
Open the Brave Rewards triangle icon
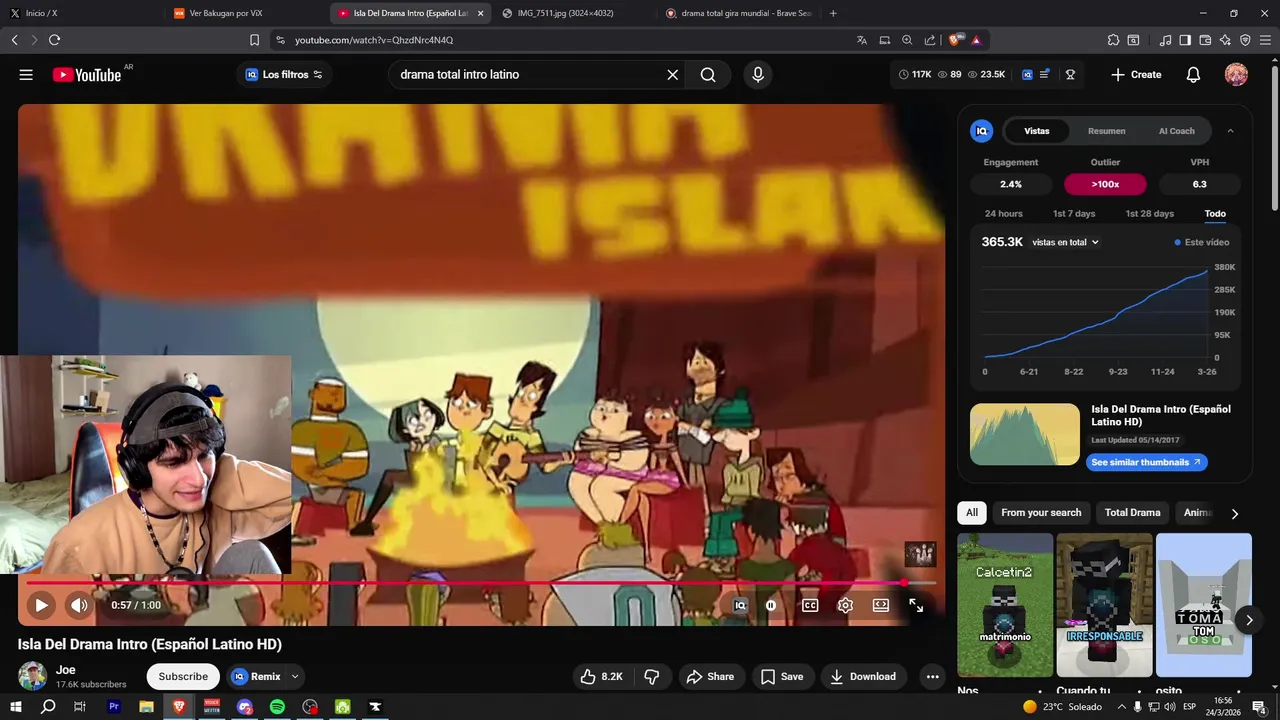coord(976,40)
